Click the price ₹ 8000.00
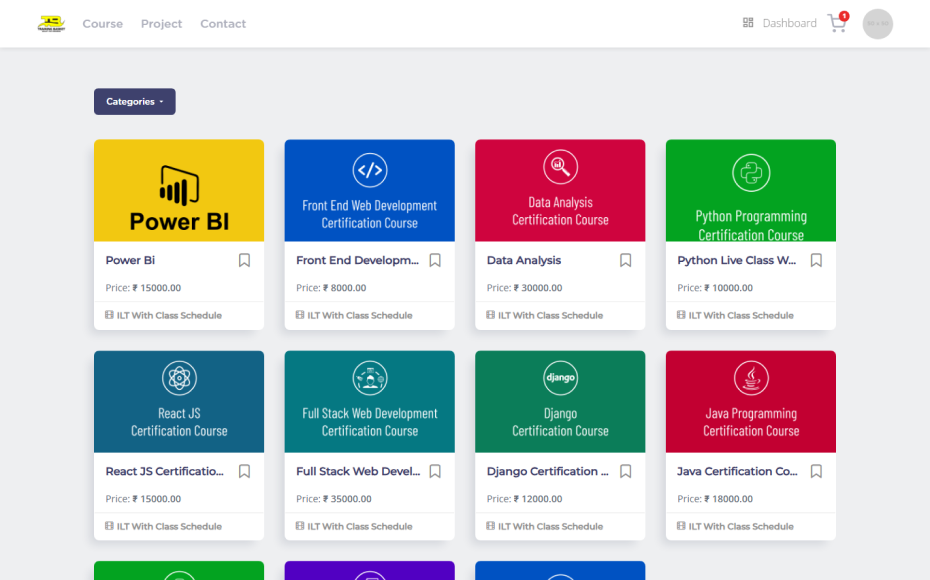 tap(345, 288)
